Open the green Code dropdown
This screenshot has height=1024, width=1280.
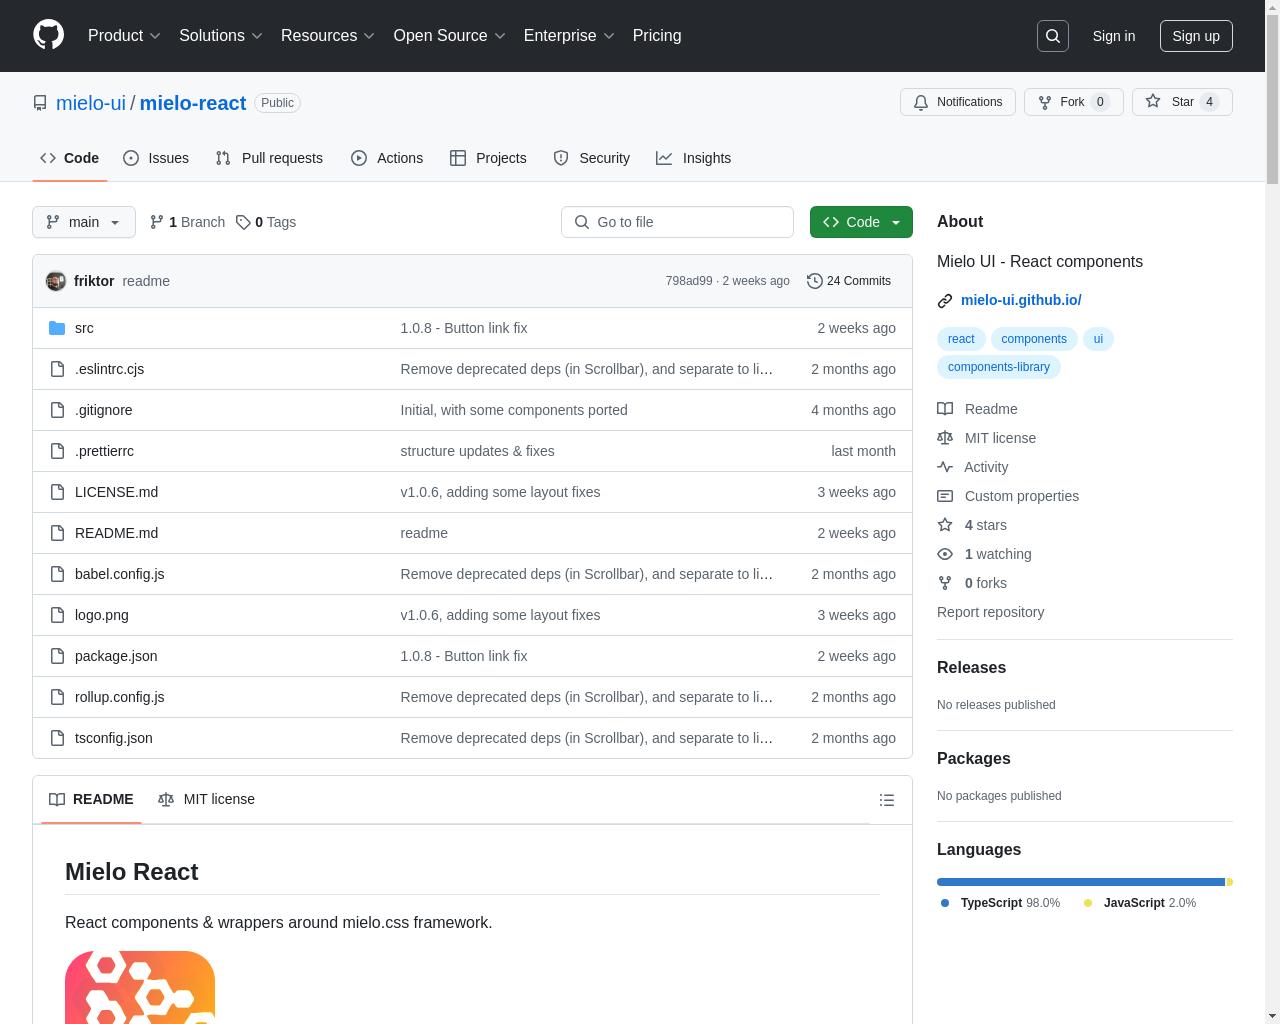[861, 222]
